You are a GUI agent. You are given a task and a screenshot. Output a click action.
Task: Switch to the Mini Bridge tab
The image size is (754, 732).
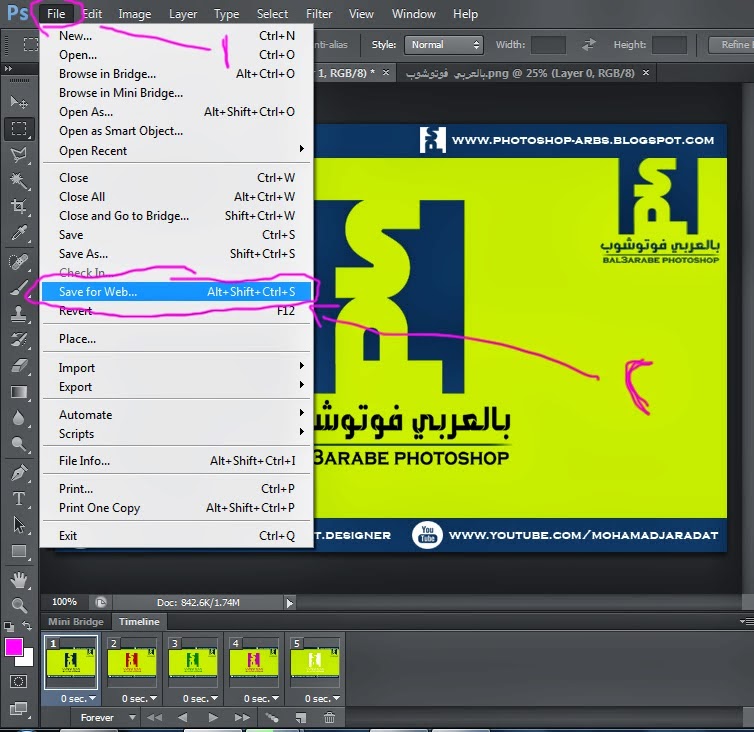[x=76, y=621]
